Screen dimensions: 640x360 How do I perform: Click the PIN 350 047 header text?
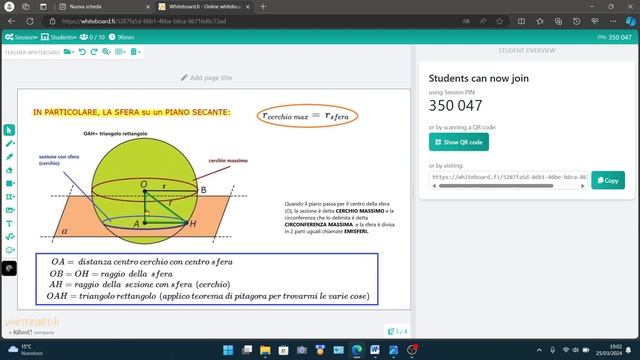pyautogui.click(x=614, y=37)
